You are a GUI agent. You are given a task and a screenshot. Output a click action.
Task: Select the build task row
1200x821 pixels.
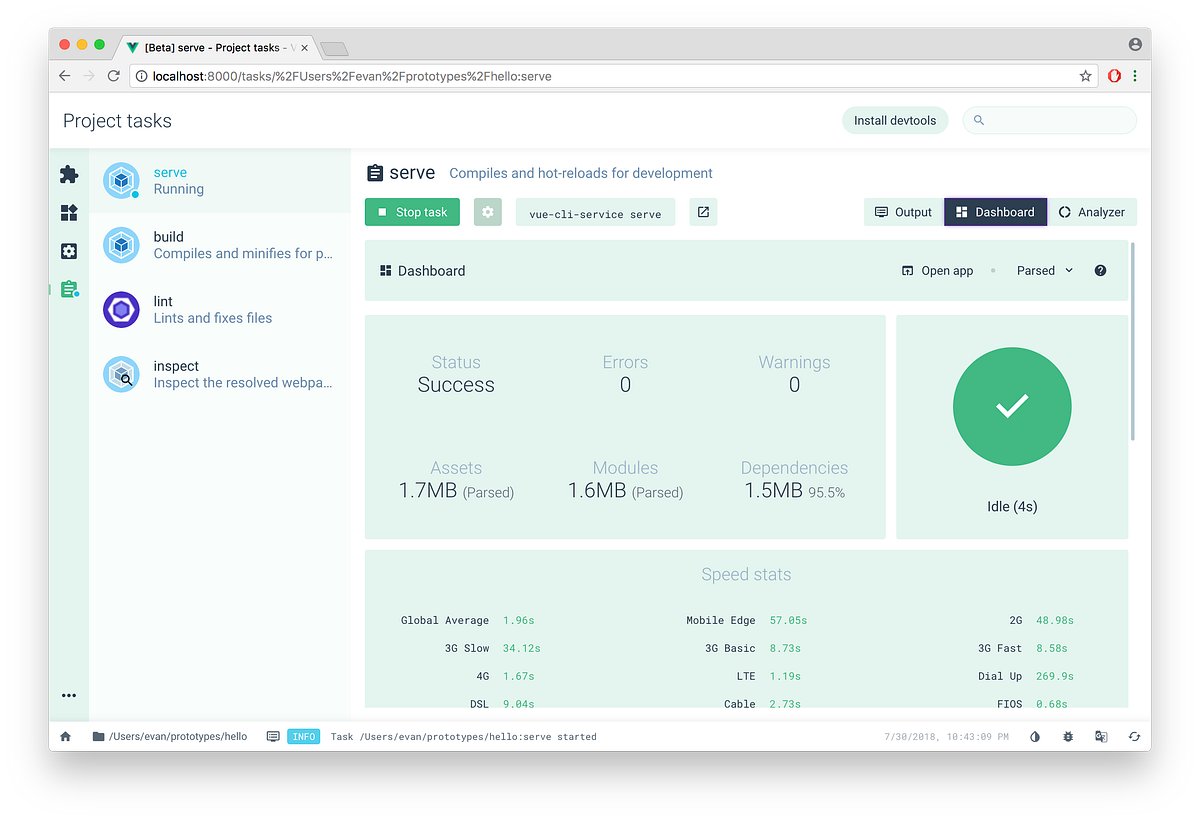pyautogui.click(x=220, y=245)
